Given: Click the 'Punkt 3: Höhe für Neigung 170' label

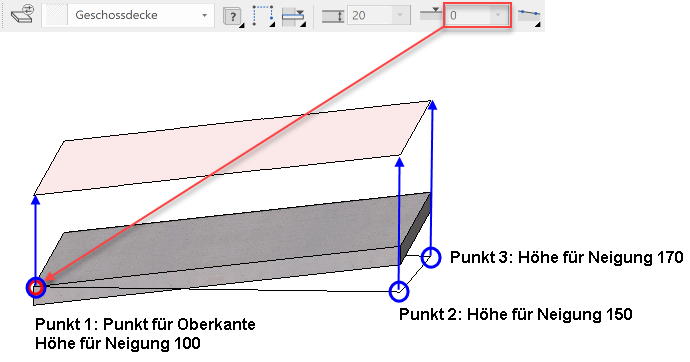Looking at the screenshot, I should [x=566, y=257].
